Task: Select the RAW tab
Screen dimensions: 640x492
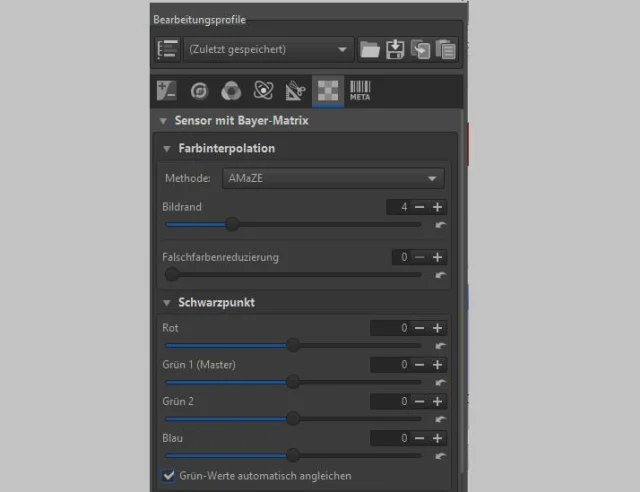Action: coord(328,91)
